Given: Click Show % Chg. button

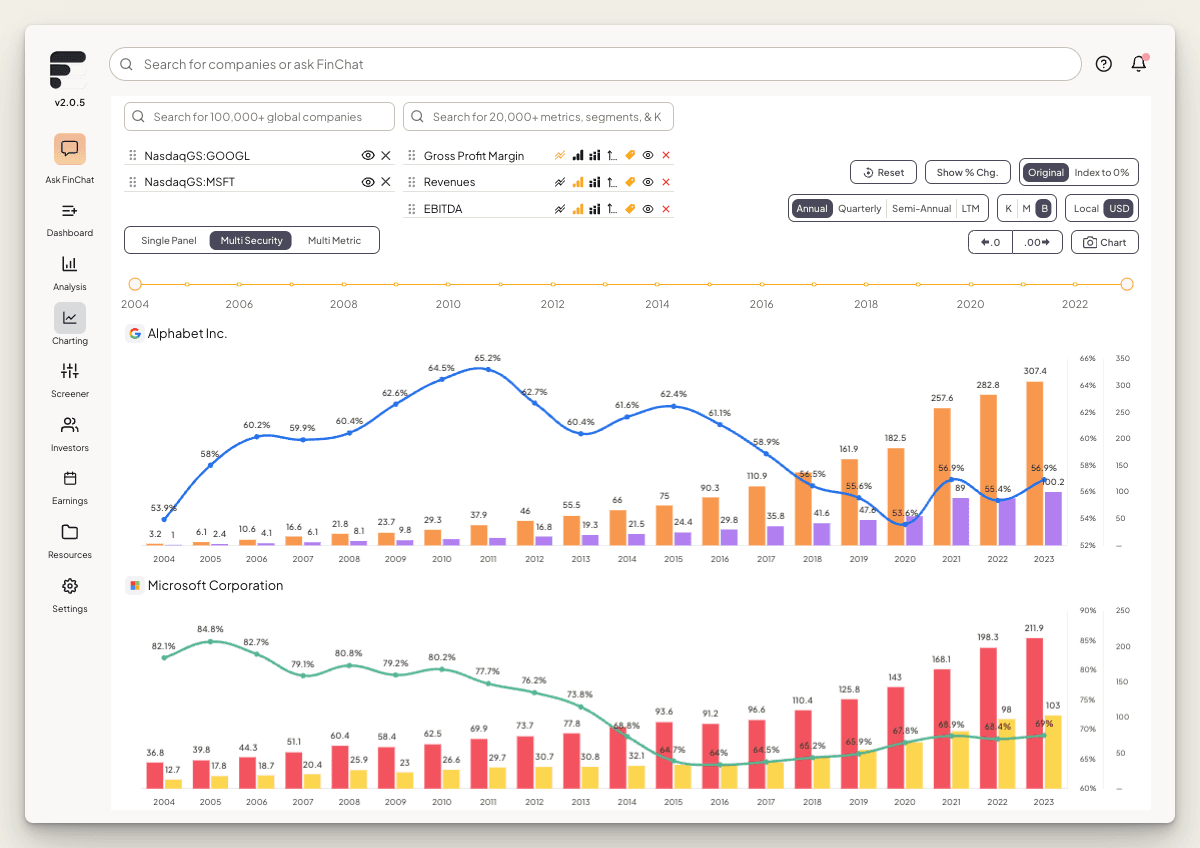Looking at the screenshot, I should point(967,172).
